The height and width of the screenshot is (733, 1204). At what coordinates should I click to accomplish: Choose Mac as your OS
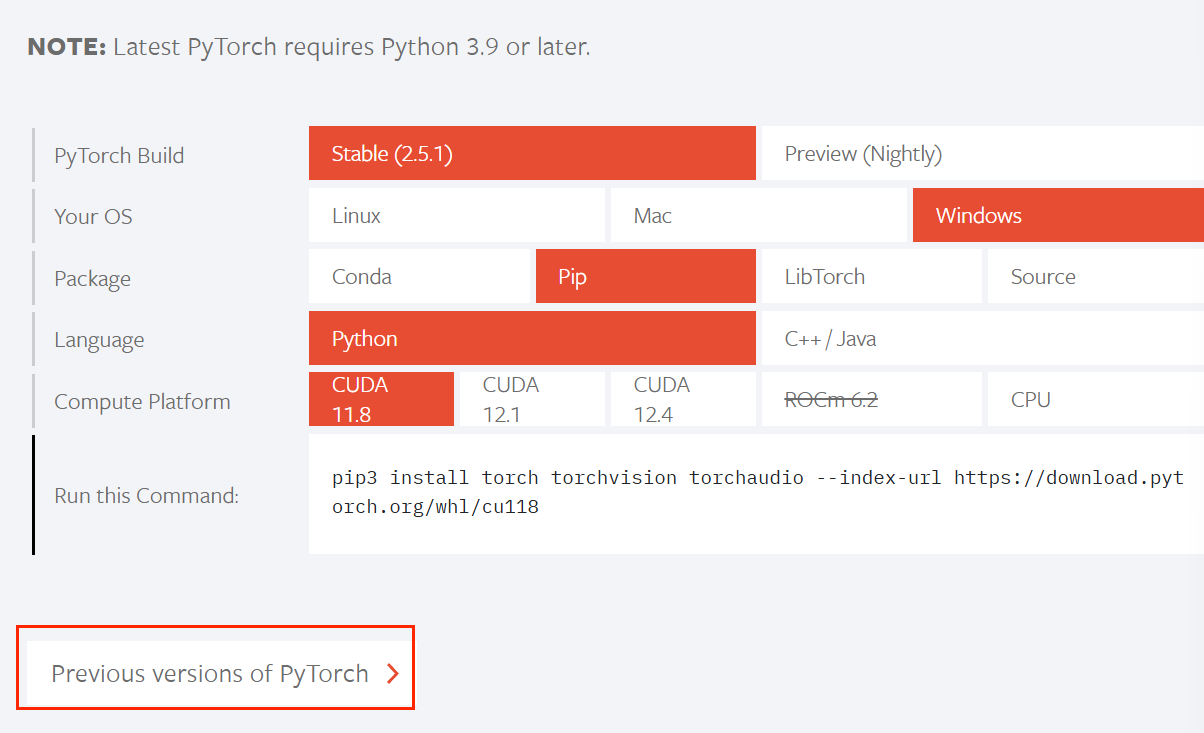[x=759, y=215]
